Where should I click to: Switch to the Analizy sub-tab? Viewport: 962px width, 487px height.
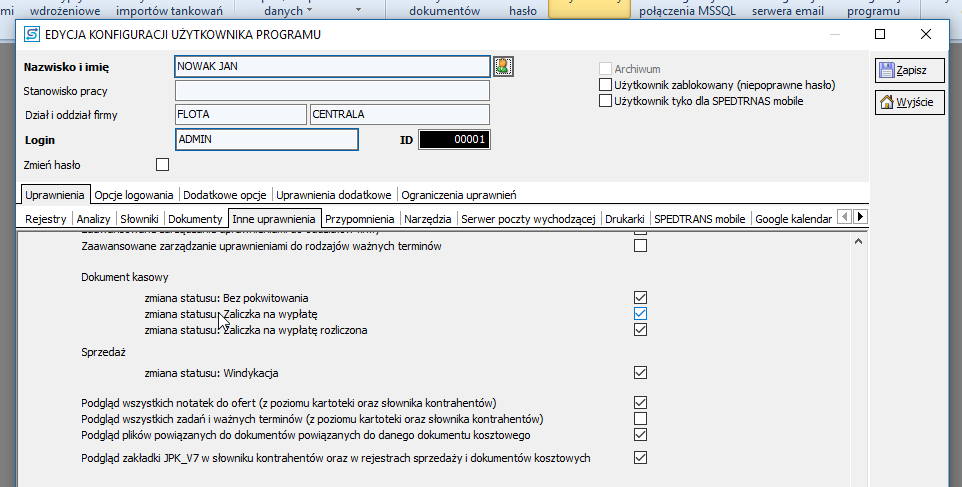tap(94, 219)
